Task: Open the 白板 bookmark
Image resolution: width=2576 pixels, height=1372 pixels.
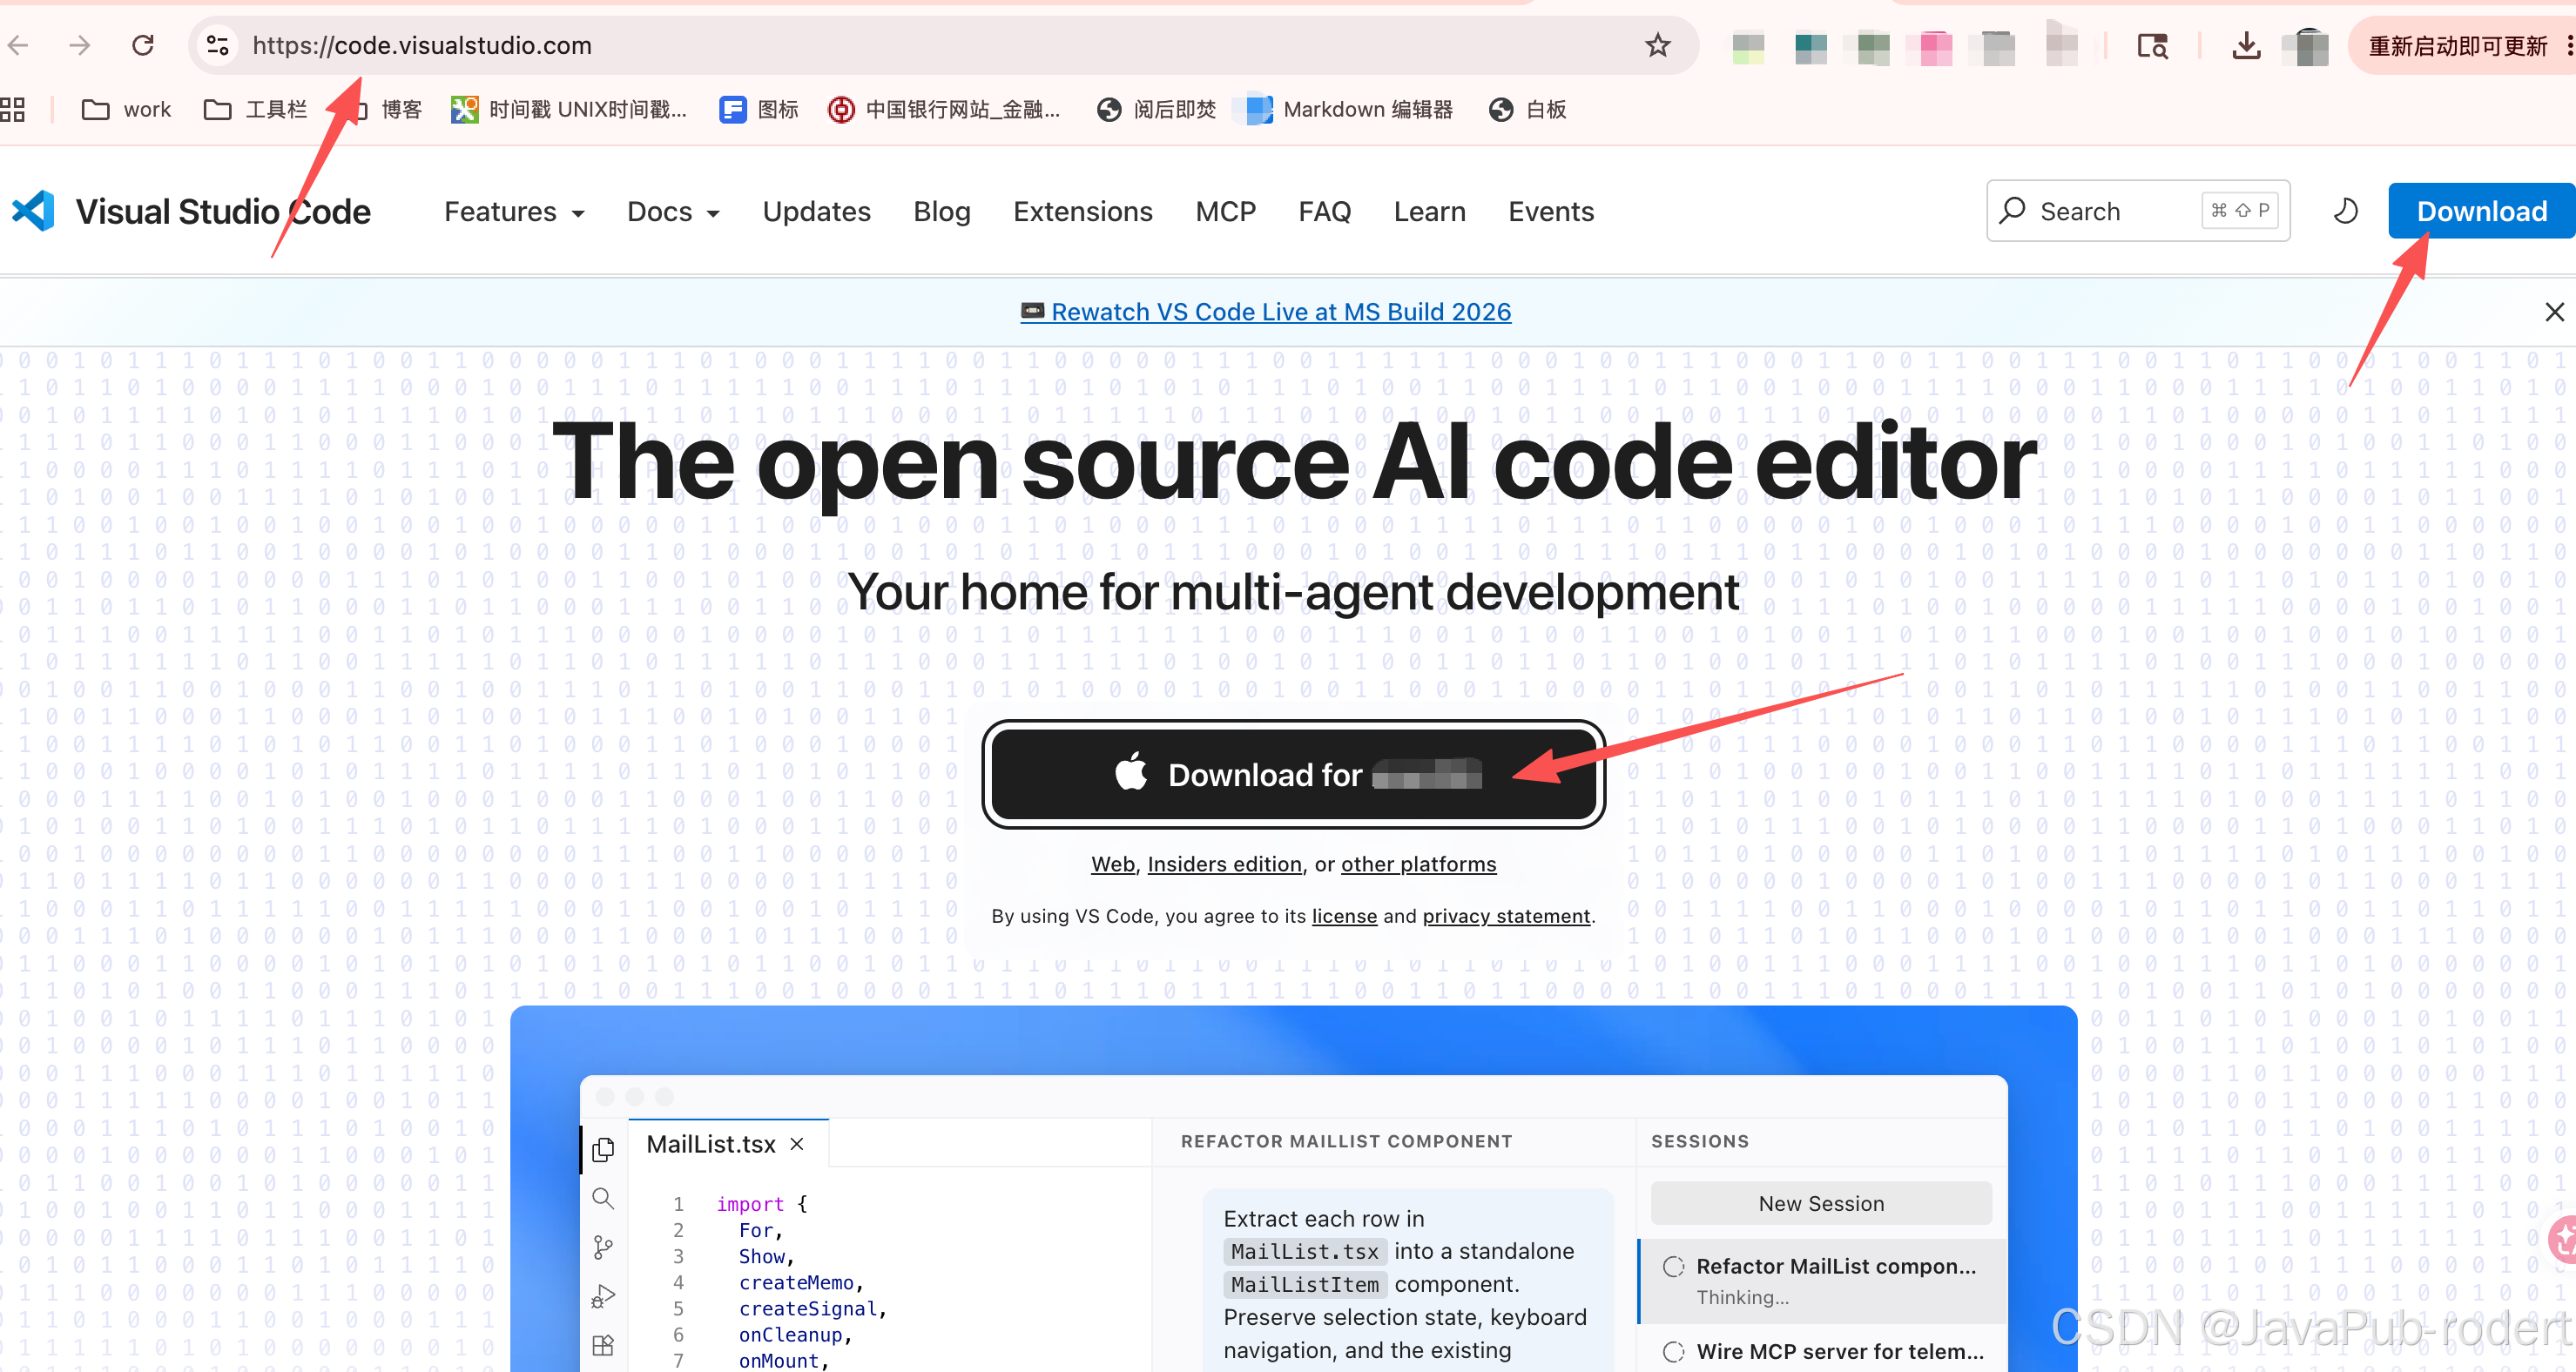Action: point(1527,109)
